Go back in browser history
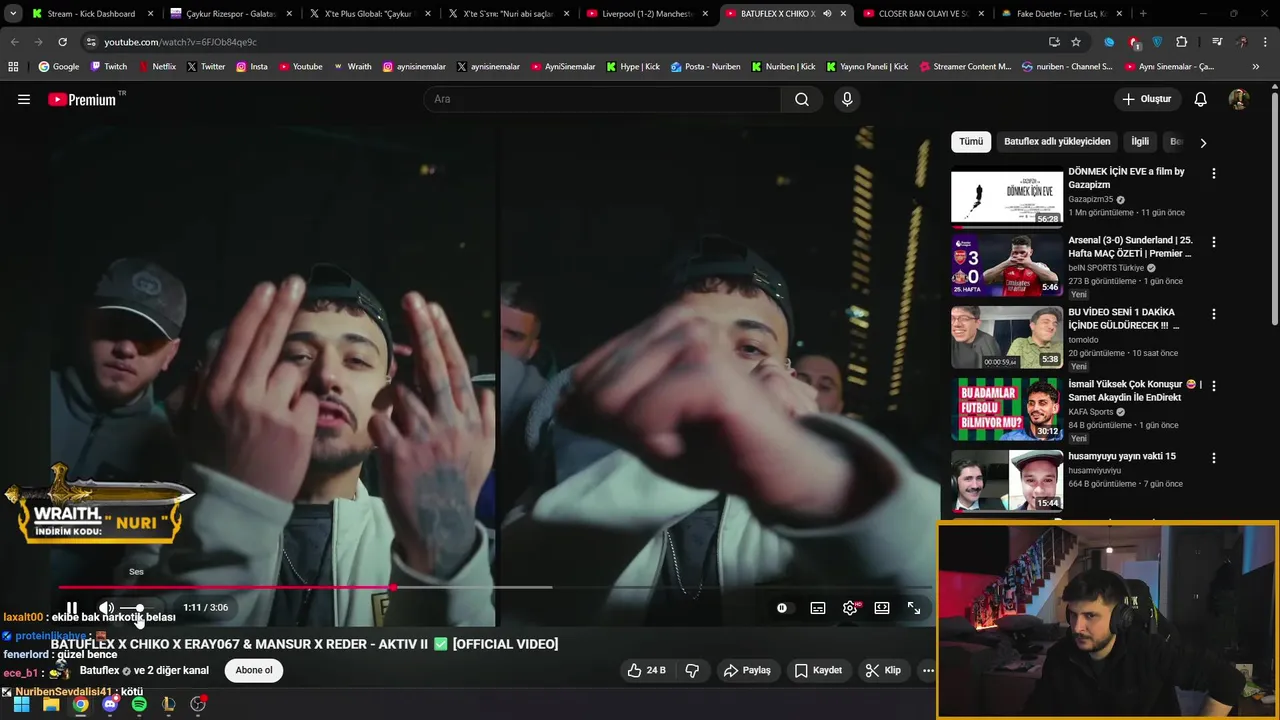Viewport: 1280px width, 720px height. click(14, 42)
